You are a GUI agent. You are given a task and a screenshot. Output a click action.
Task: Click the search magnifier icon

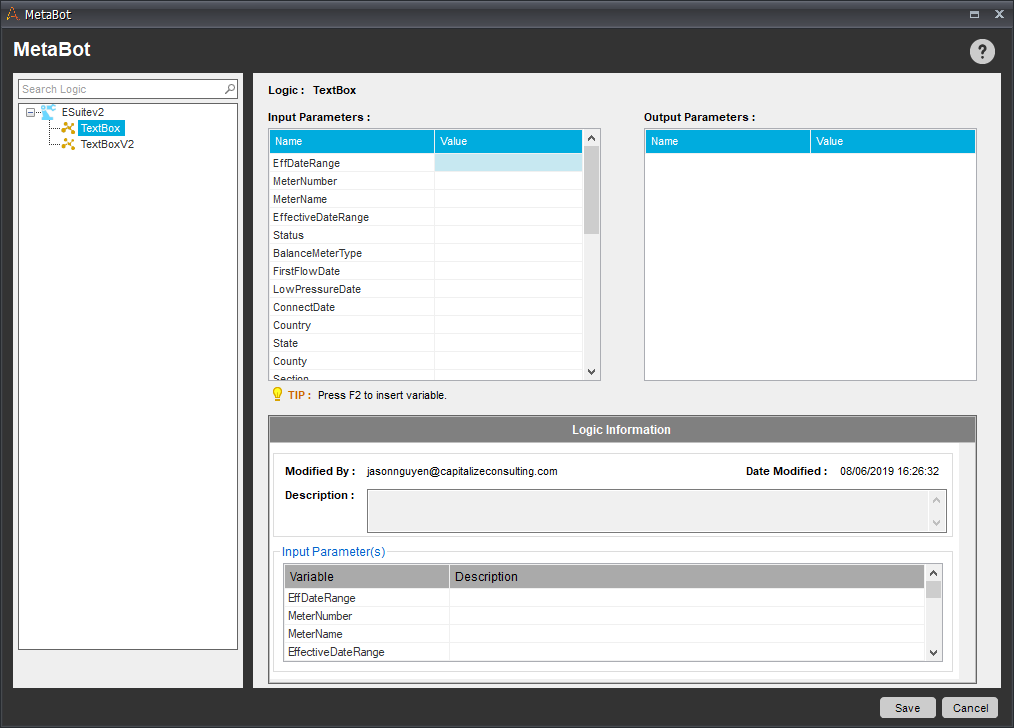[x=230, y=89]
